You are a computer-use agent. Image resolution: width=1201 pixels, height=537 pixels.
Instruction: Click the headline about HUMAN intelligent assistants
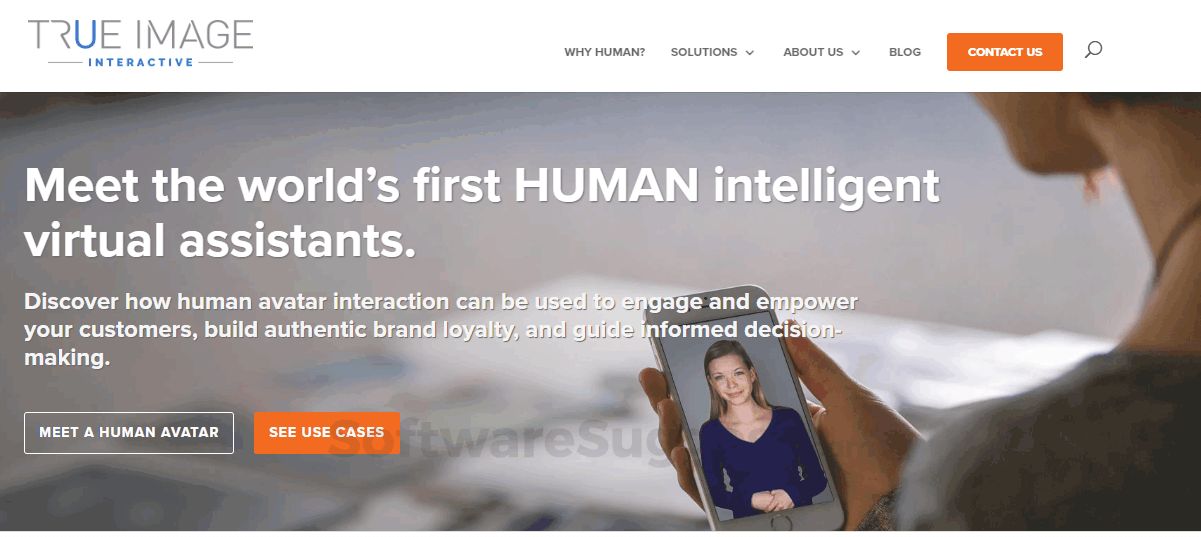(x=482, y=213)
